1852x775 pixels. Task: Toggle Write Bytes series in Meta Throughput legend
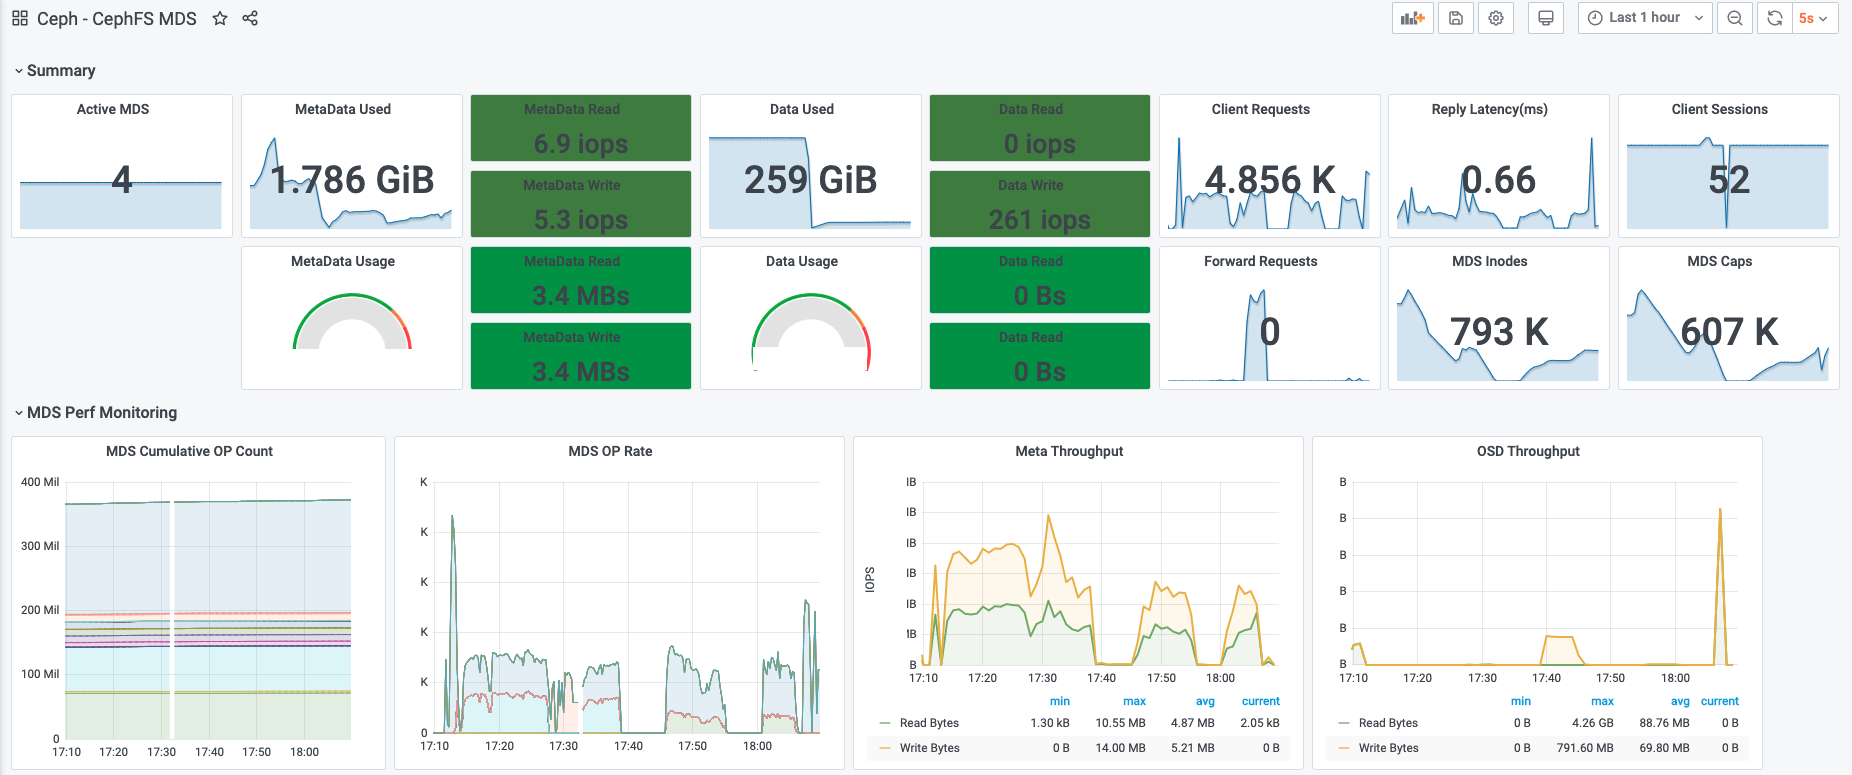929,748
